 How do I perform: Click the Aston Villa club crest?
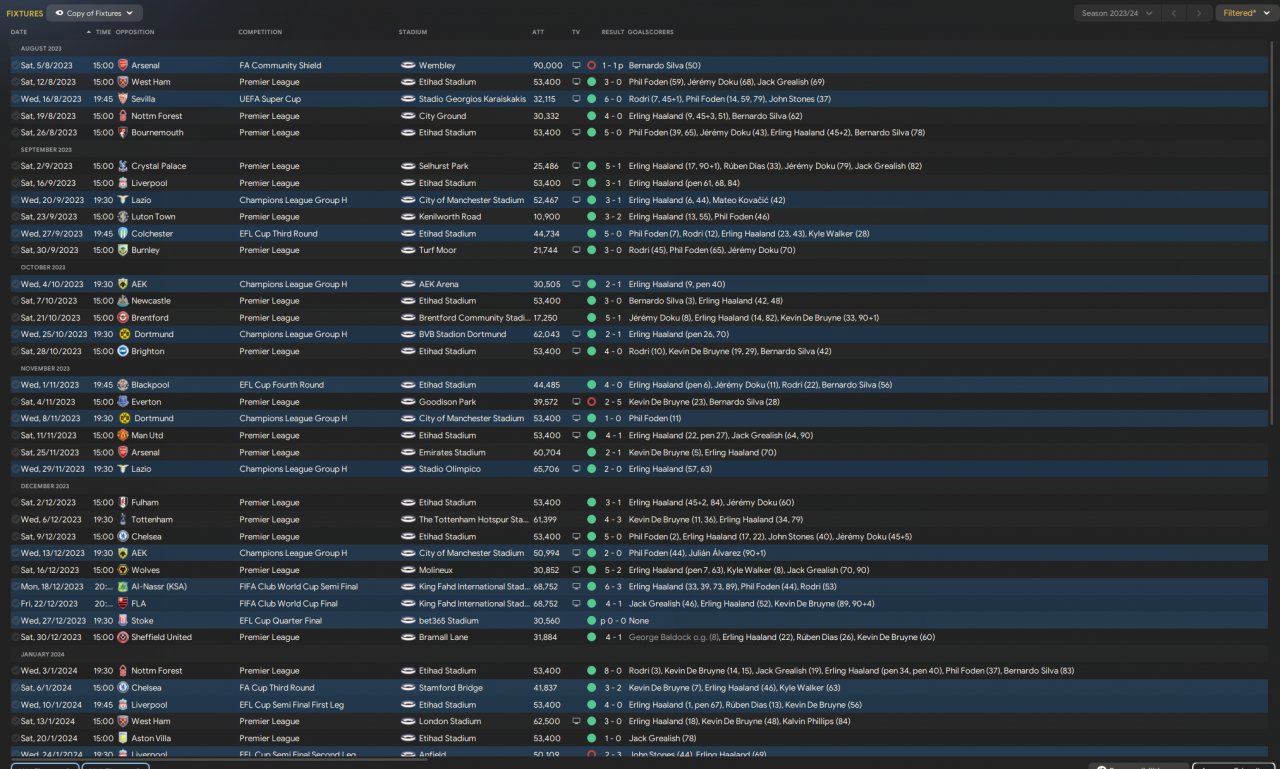[122, 738]
